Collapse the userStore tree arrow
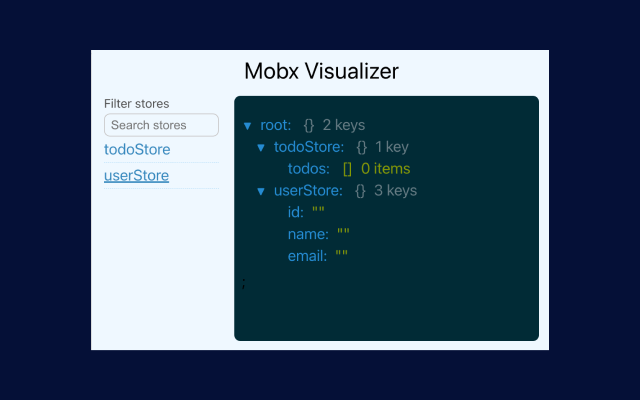 [261, 191]
